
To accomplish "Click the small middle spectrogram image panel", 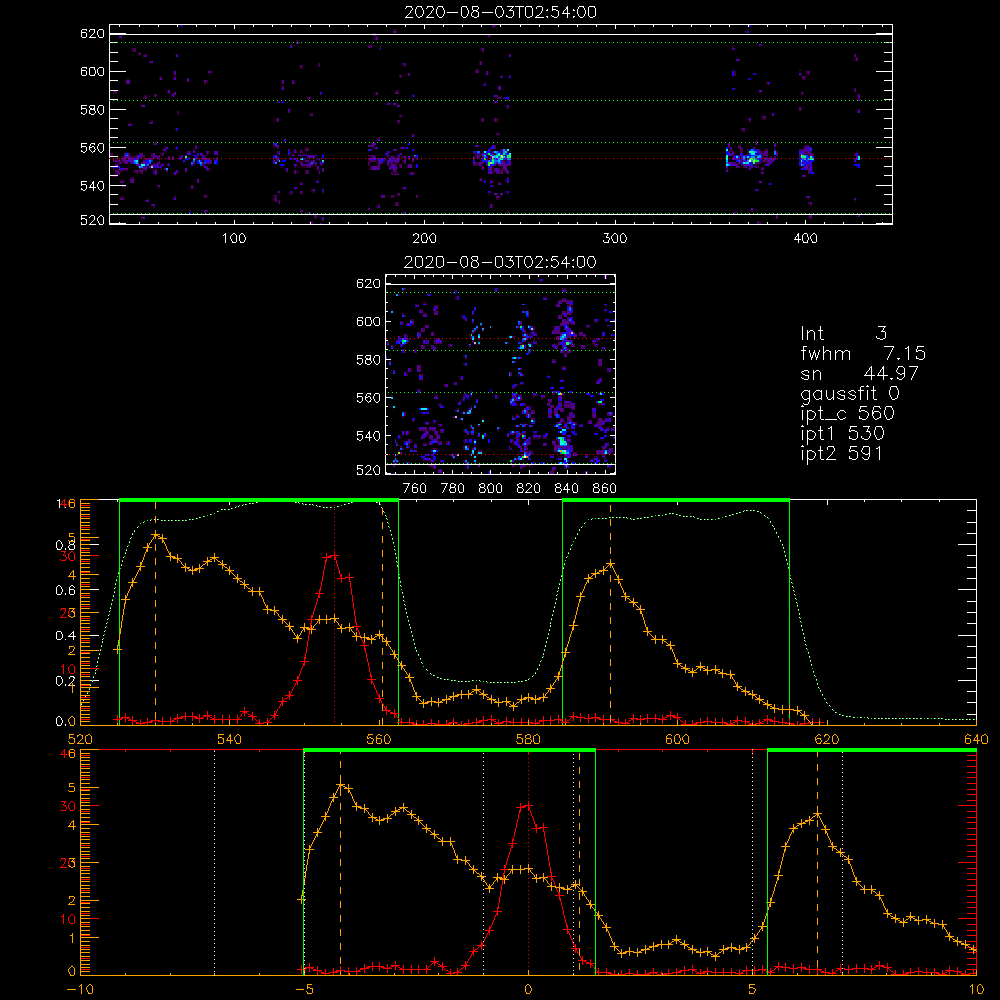I will tap(501, 374).
